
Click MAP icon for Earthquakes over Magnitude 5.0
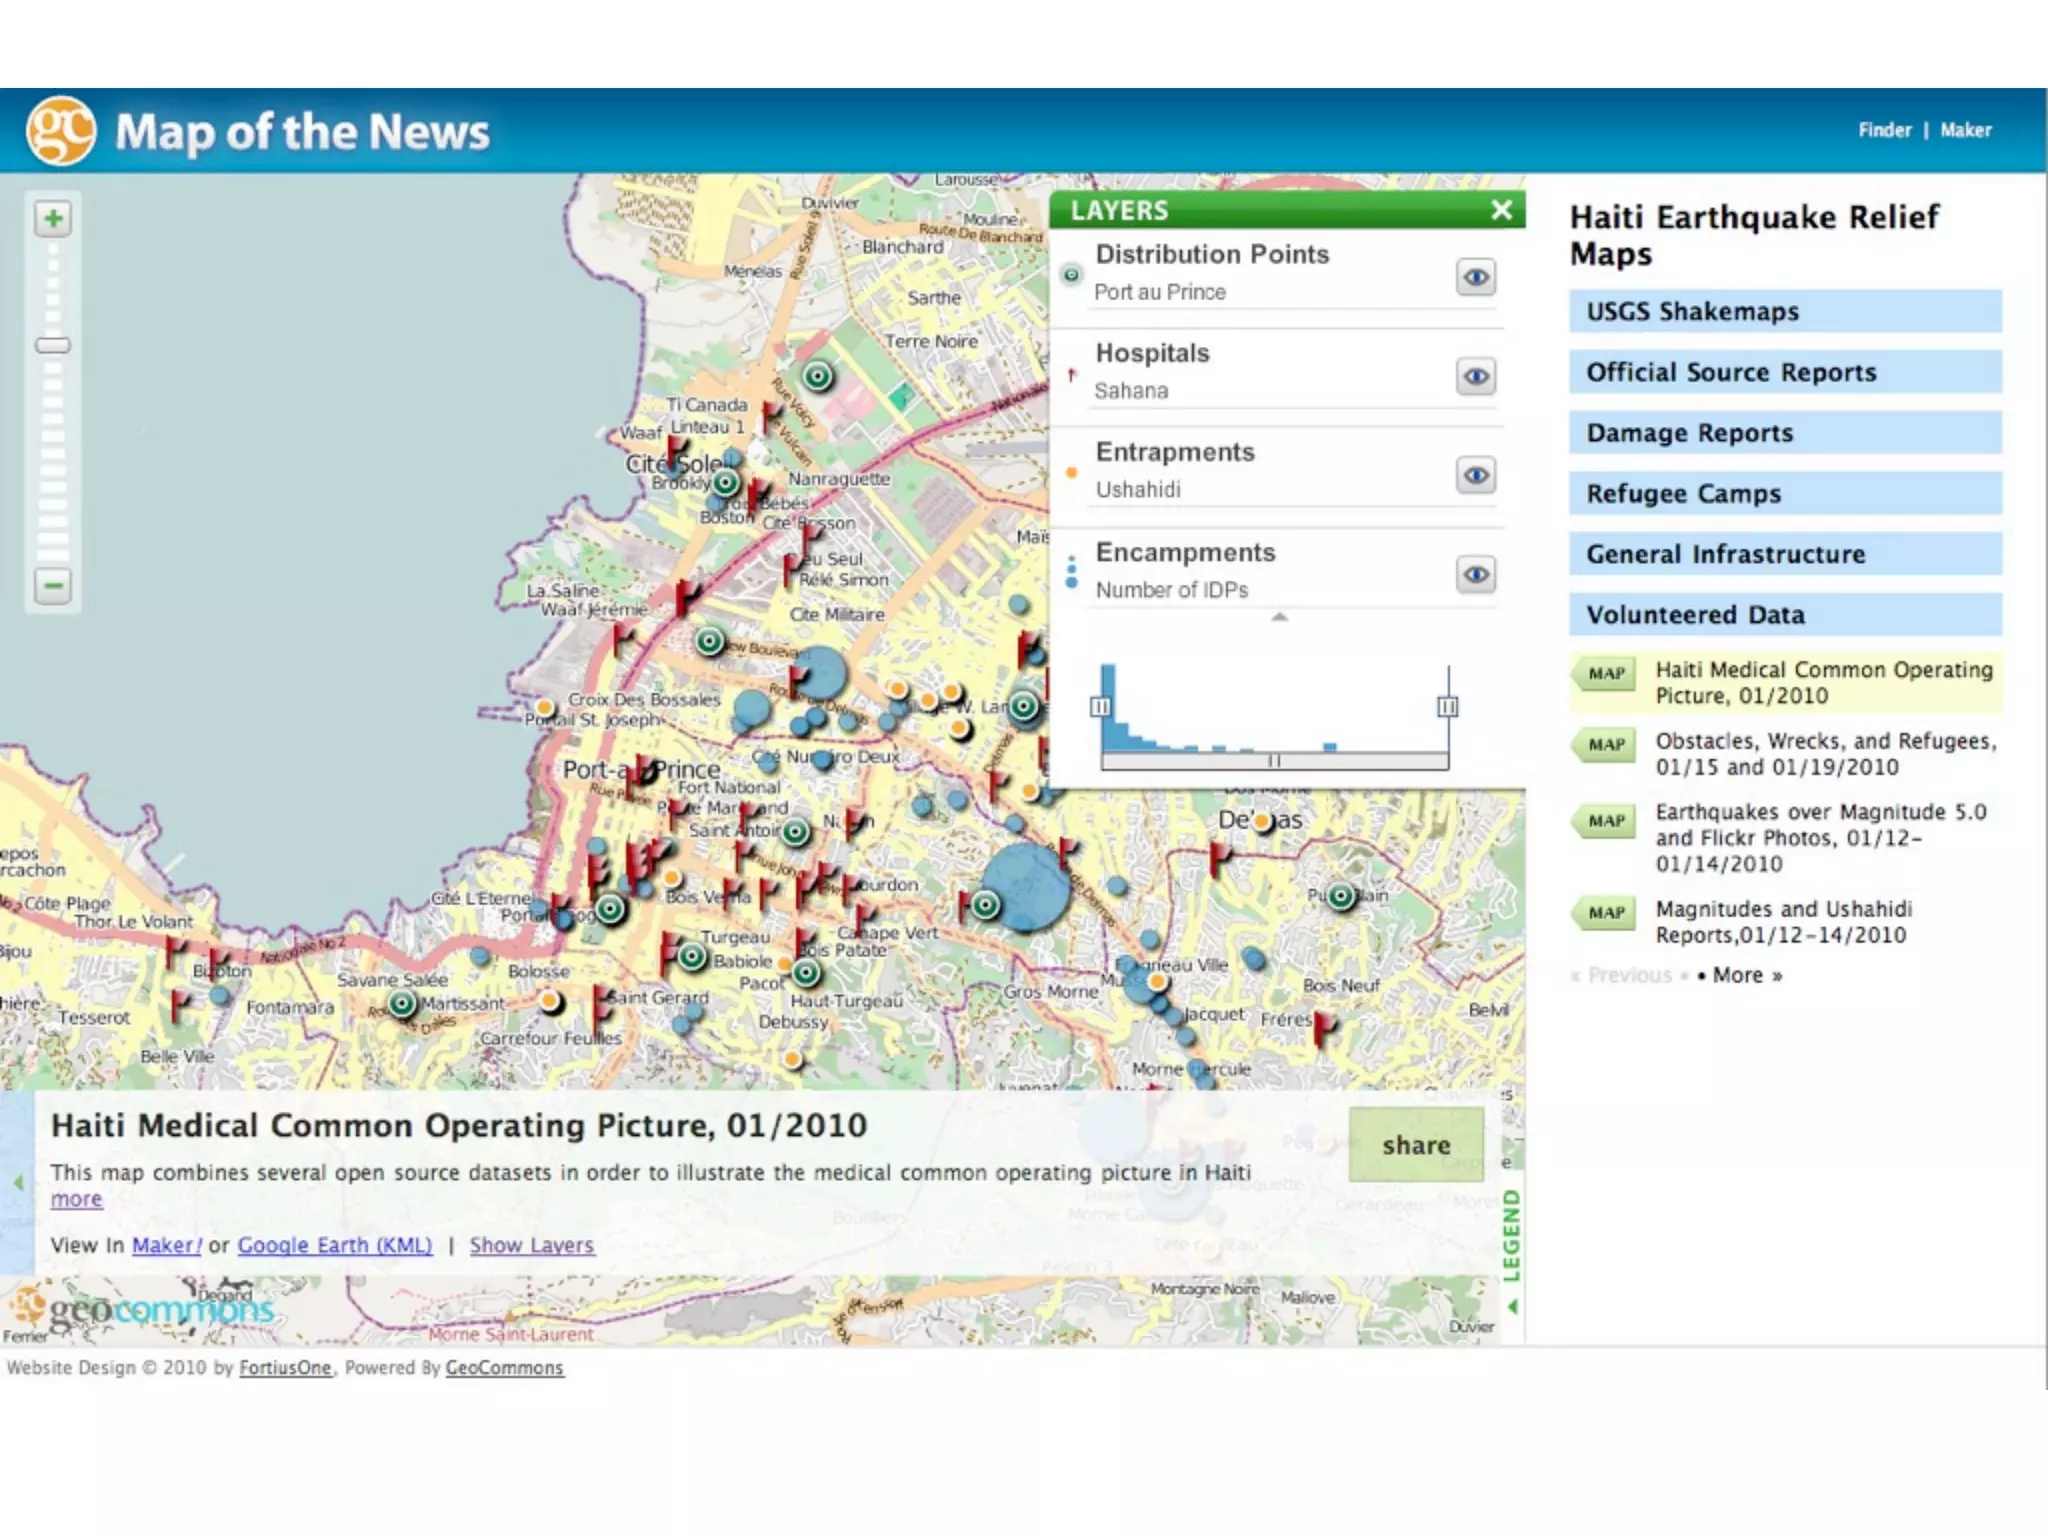tap(1606, 821)
